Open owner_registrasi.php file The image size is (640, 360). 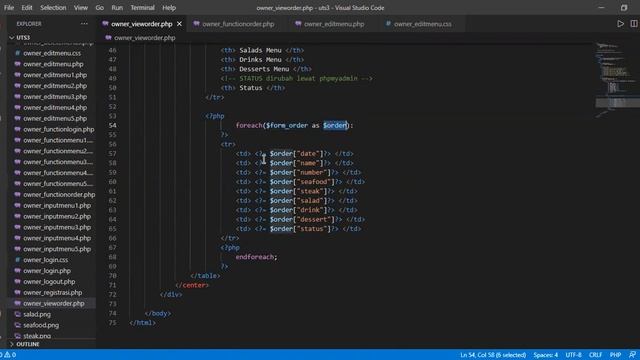(x=53, y=293)
